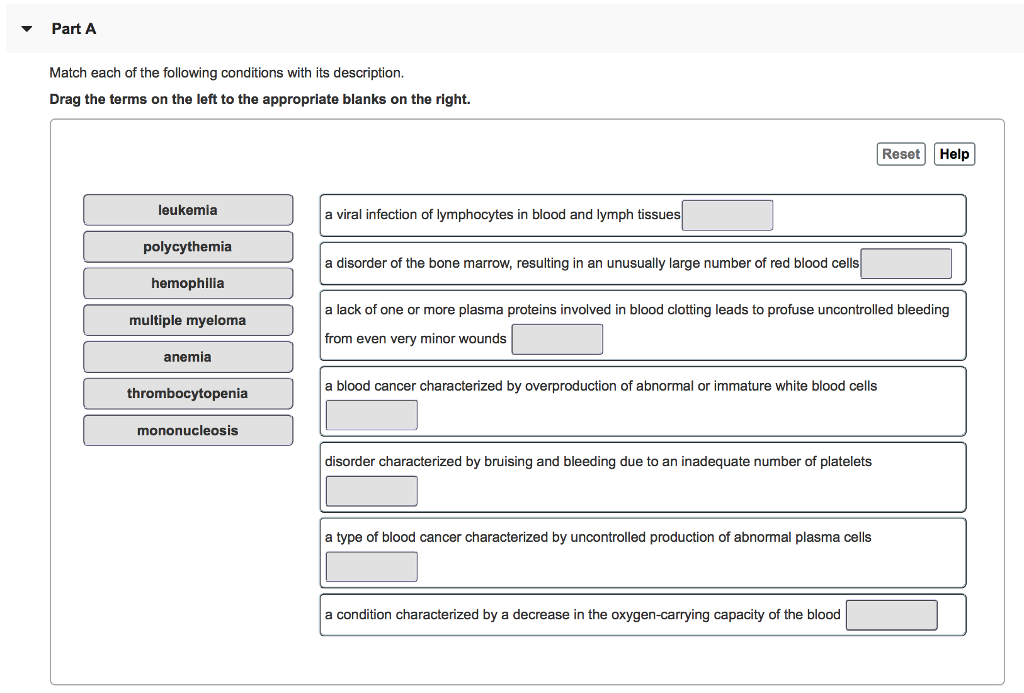Click the blank under abnormal plasma cells description
The width and height of the screenshot is (1024, 693).
(371, 566)
